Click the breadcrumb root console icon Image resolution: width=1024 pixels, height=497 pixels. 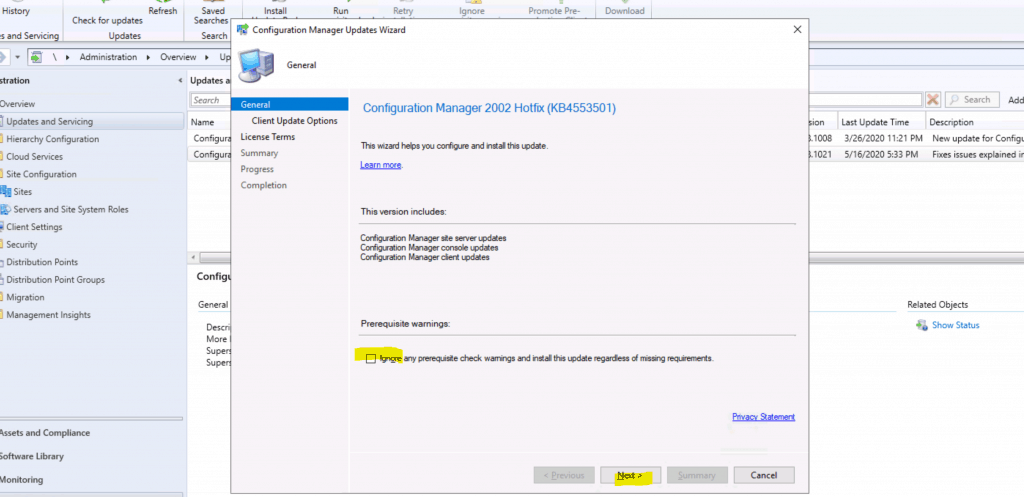(36, 57)
